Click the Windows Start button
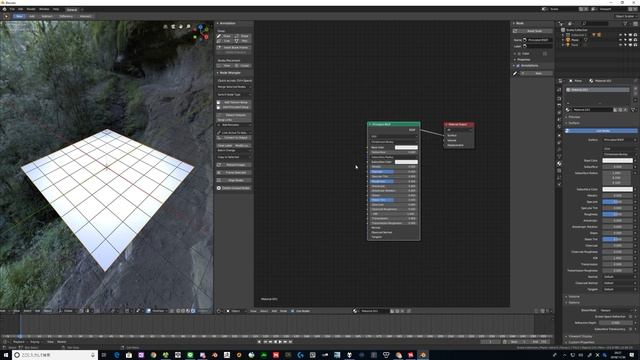Screen dimensions: 640x360 point(6,355)
